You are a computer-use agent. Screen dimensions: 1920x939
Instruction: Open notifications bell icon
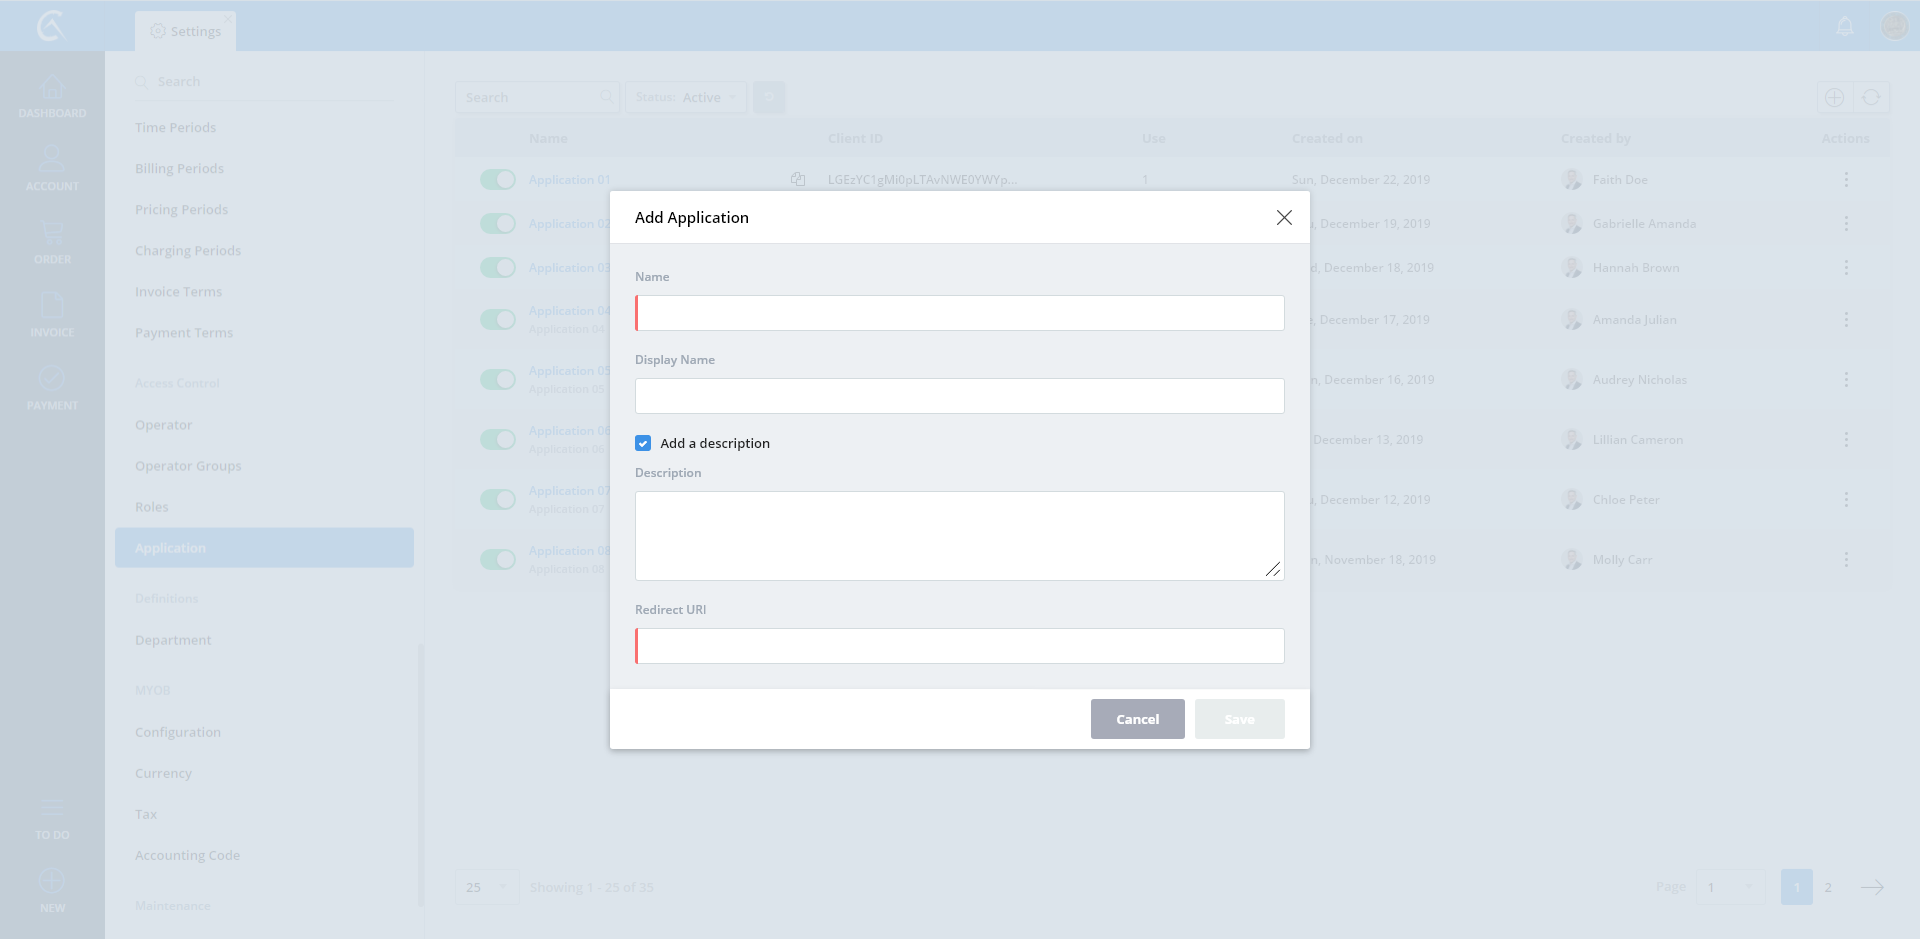(1845, 26)
